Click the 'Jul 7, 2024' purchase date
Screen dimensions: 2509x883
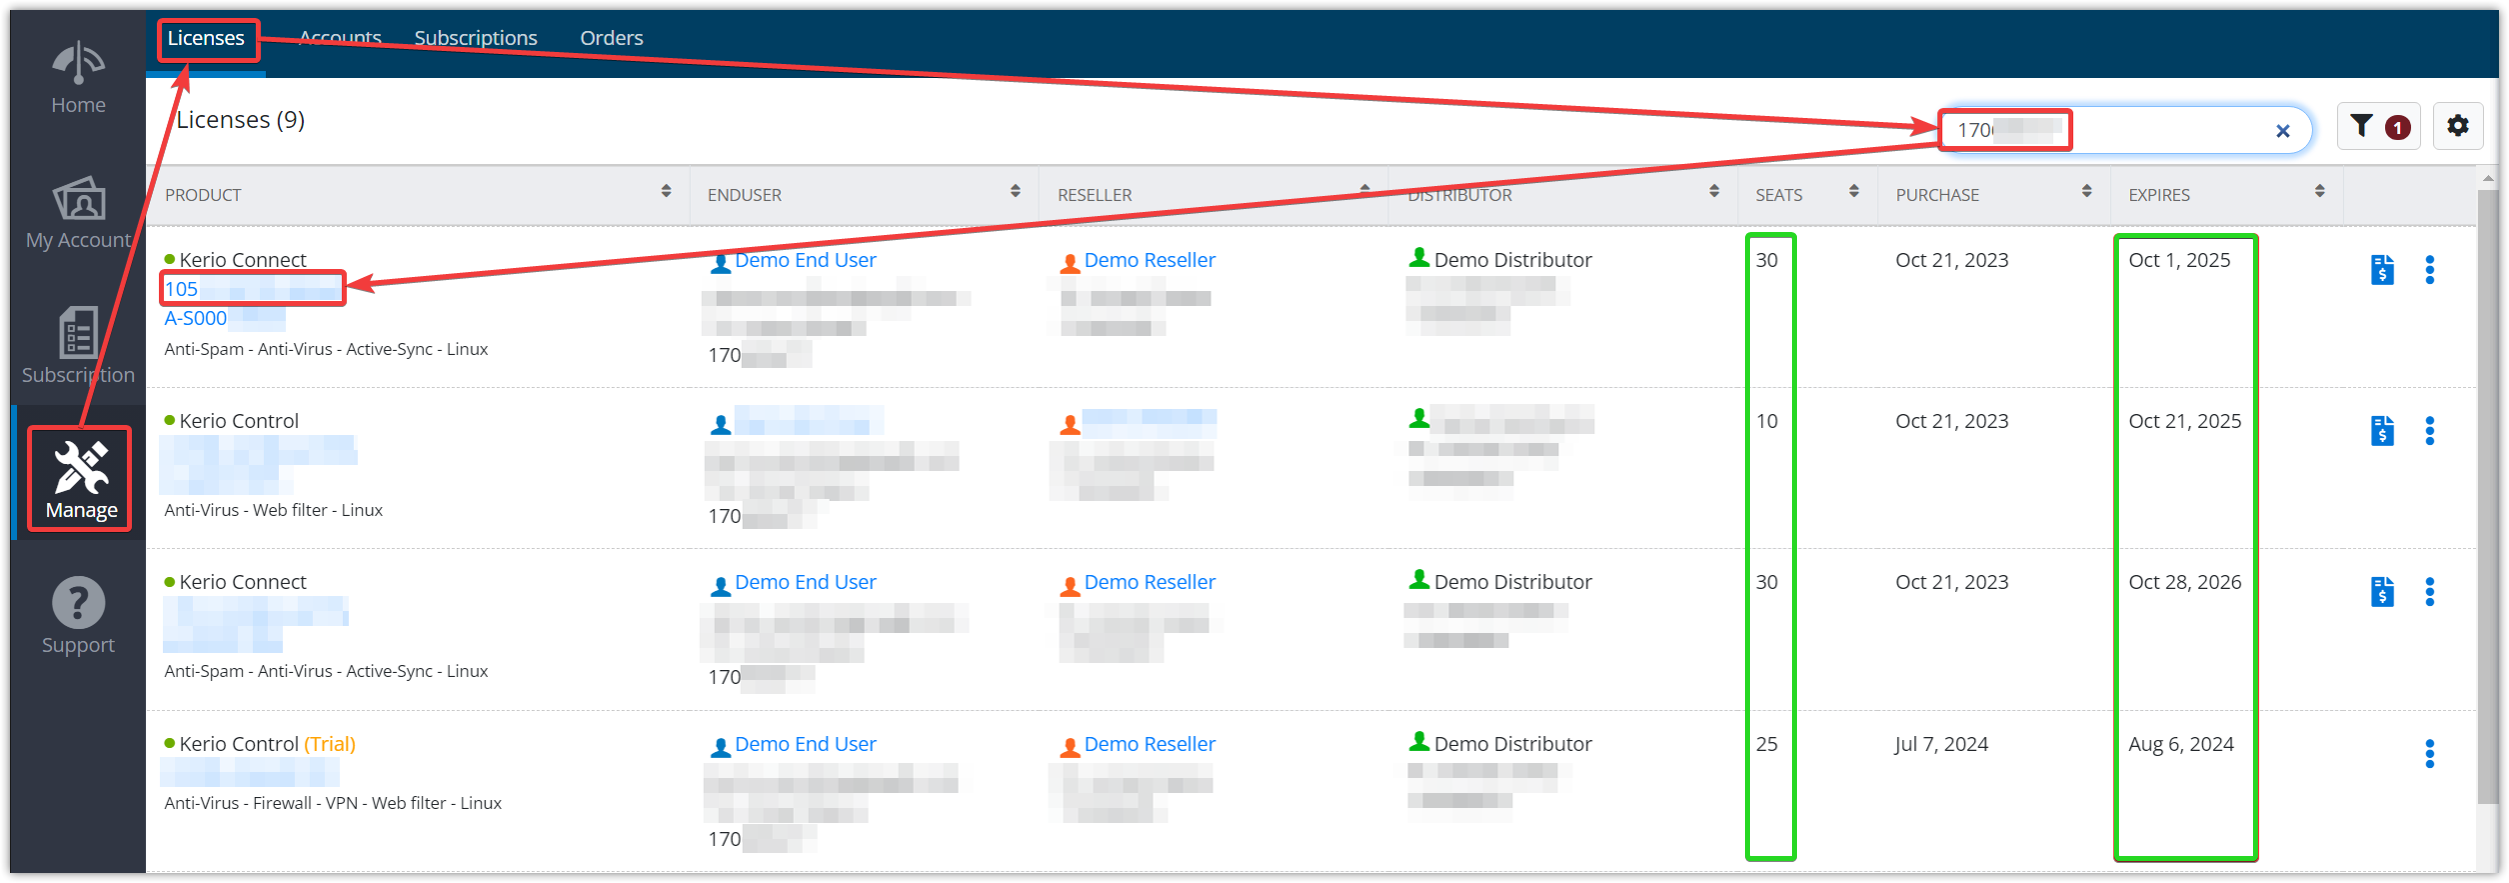pos(1941,744)
